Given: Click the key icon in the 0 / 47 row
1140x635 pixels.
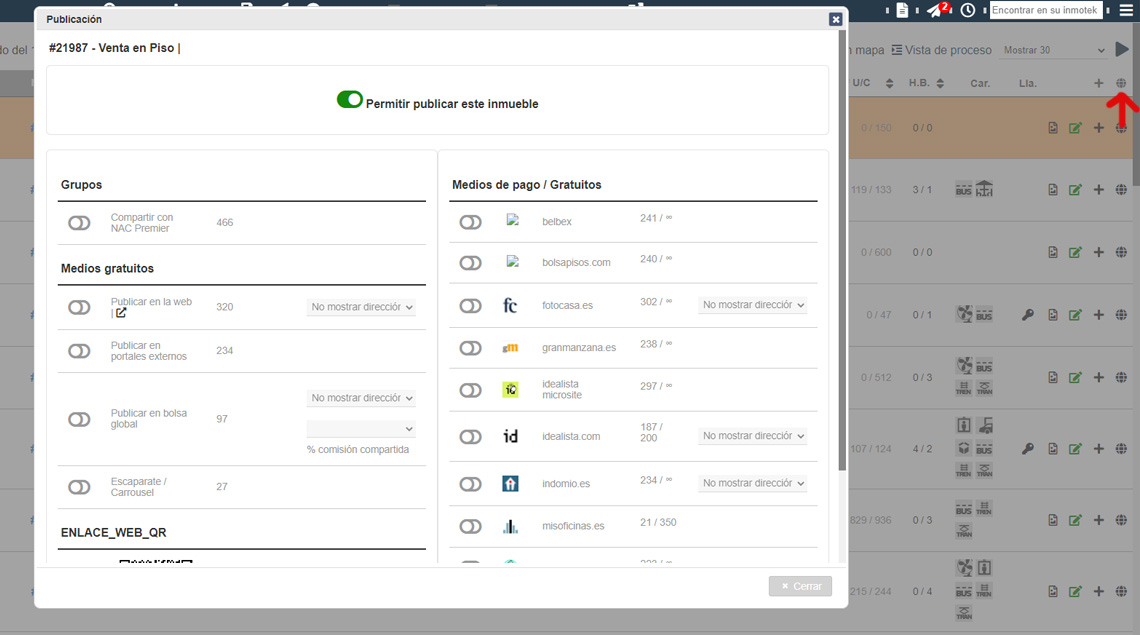Looking at the screenshot, I should (1027, 315).
